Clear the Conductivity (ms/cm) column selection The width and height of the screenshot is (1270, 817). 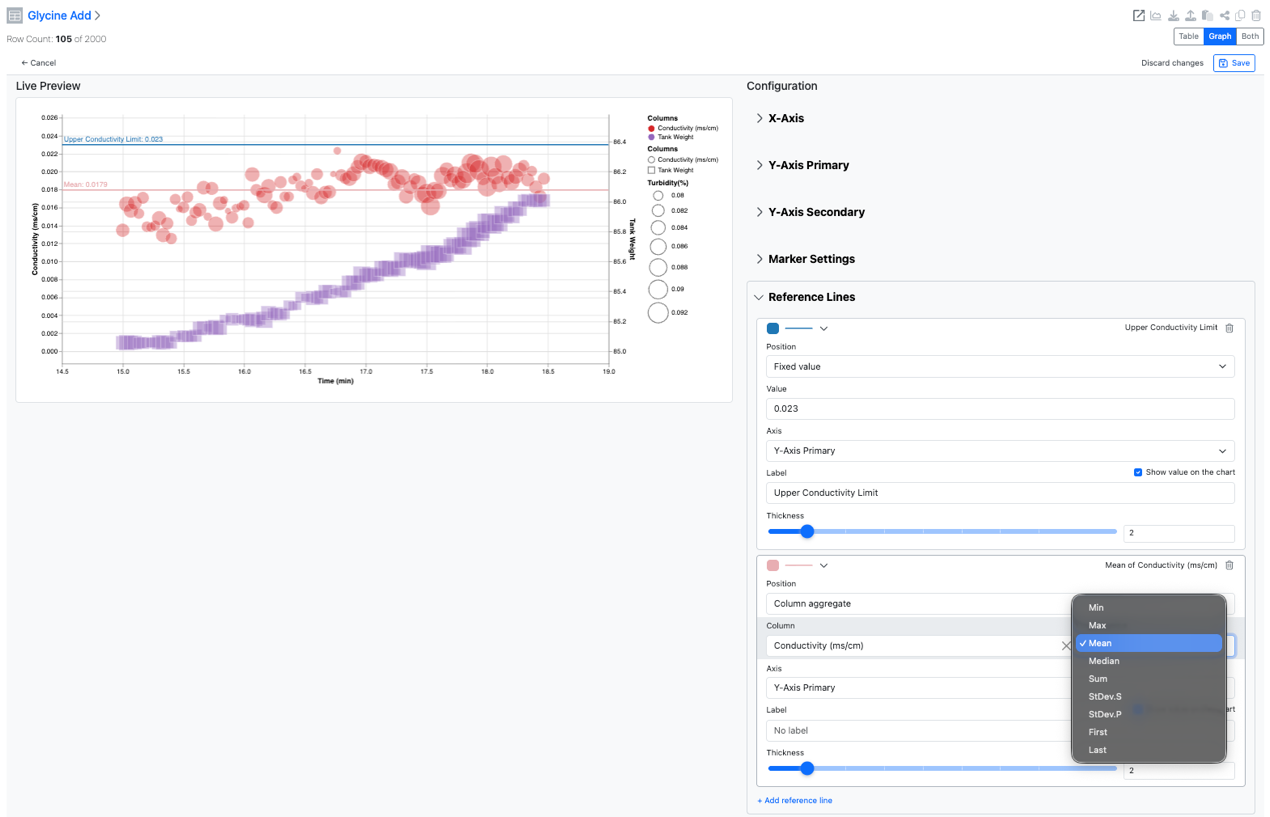pyautogui.click(x=1066, y=646)
